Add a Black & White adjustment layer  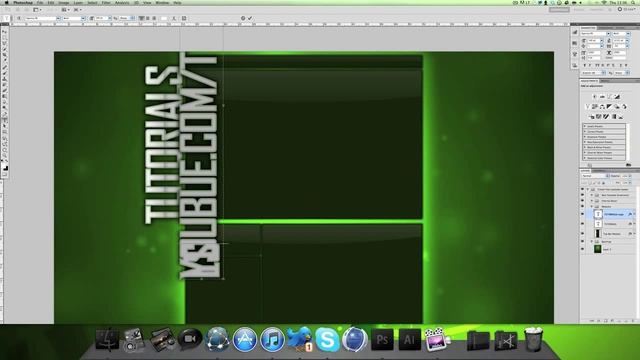click(x=609, y=107)
